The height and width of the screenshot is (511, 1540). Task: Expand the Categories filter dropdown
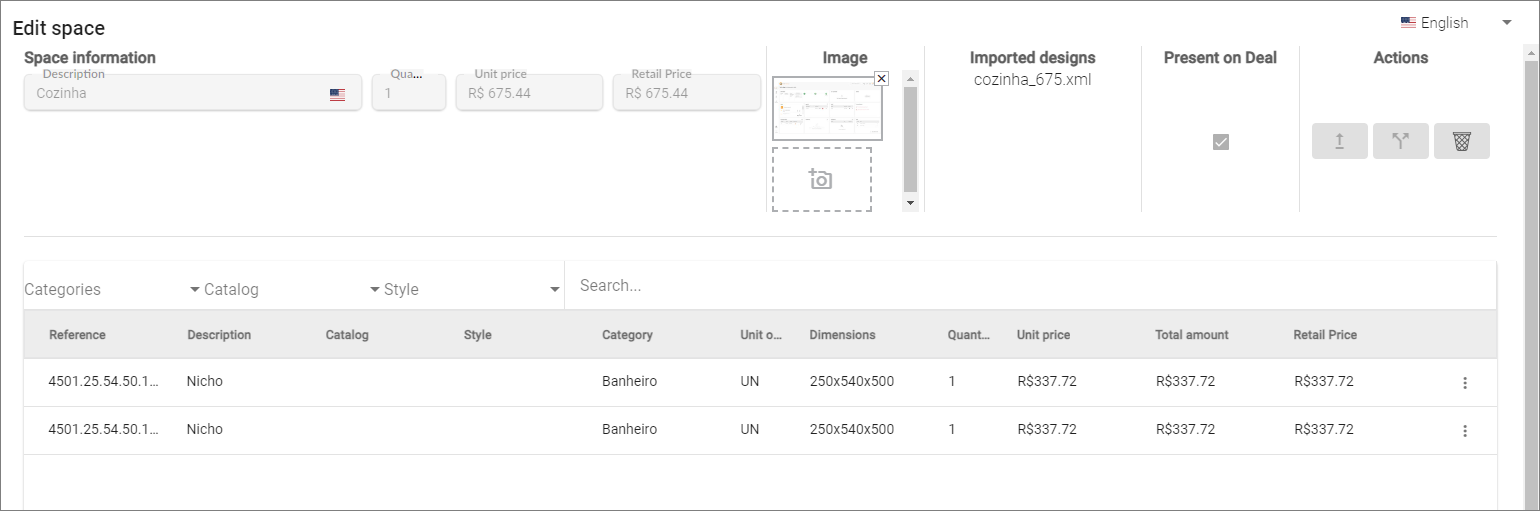point(112,289)
